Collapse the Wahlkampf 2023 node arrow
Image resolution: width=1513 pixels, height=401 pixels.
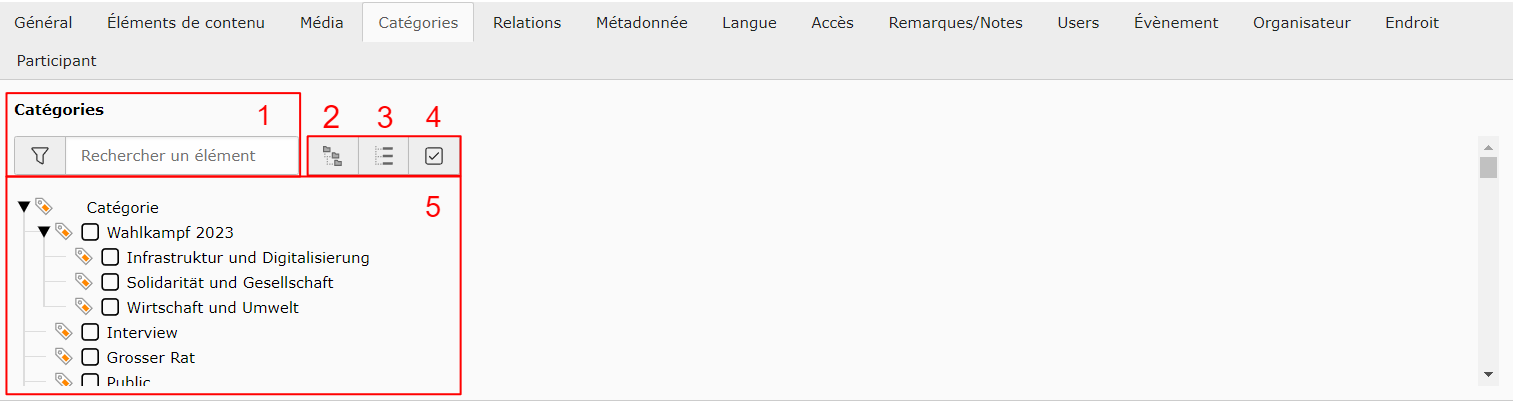click(x=44, y=232)
